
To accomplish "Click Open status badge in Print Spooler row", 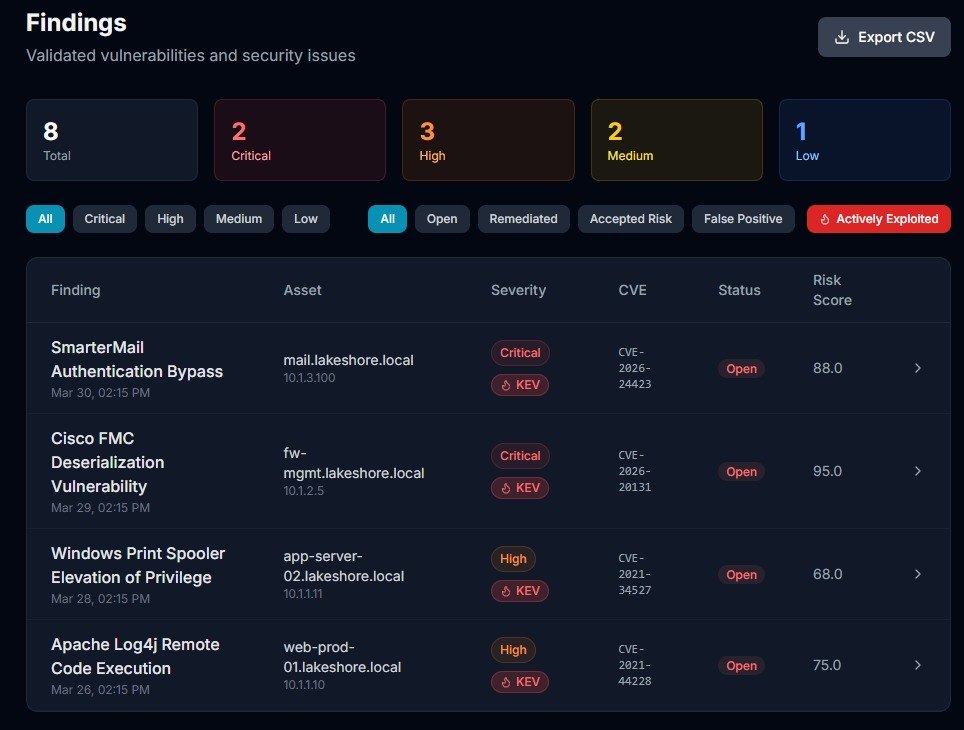I will point(741,575).
